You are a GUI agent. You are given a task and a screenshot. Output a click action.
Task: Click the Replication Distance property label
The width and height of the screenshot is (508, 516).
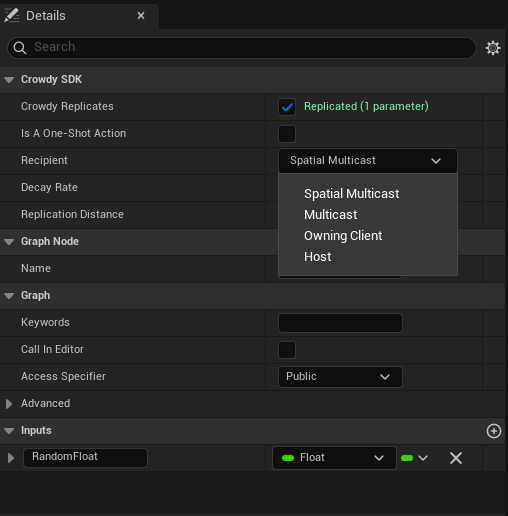click(72, 214)
